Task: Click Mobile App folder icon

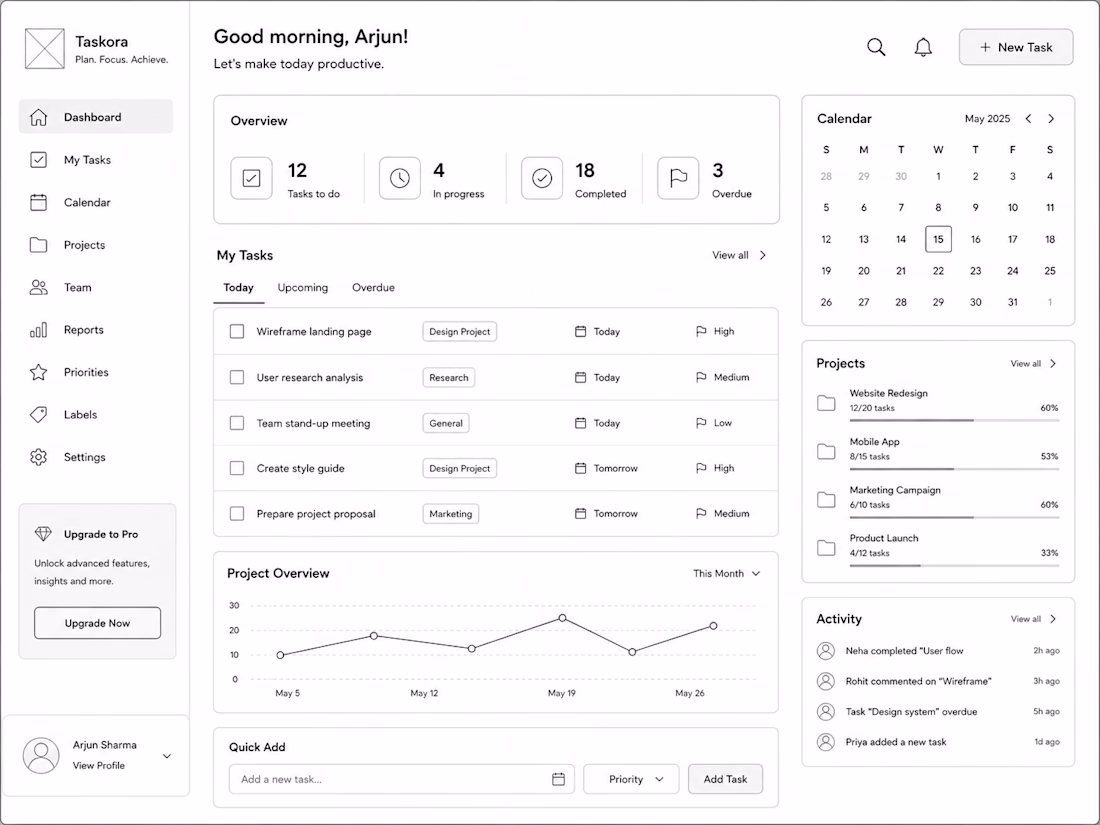Action: (826, 451)
